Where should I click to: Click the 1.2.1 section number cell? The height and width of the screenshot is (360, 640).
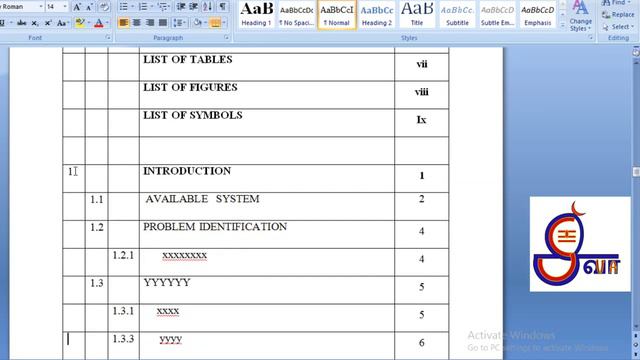click(124, 262)
